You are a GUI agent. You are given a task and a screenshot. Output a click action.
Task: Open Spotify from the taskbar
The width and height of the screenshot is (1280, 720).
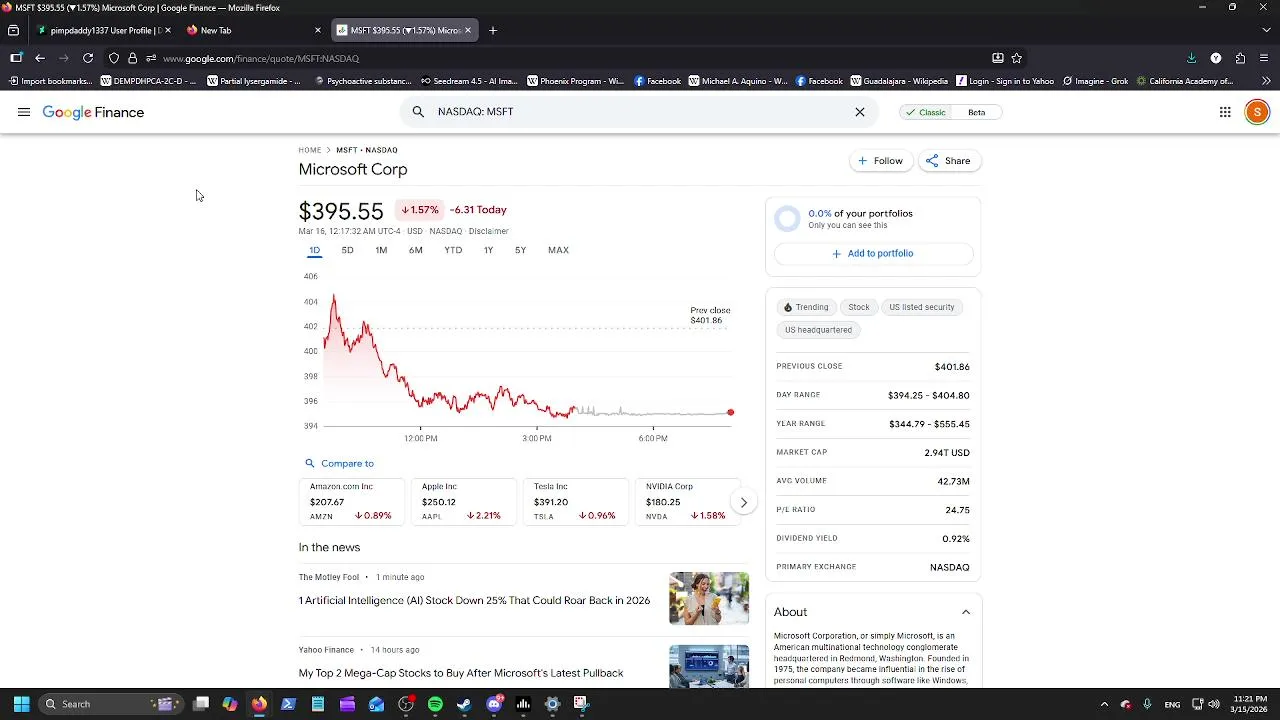pos(435,704)
